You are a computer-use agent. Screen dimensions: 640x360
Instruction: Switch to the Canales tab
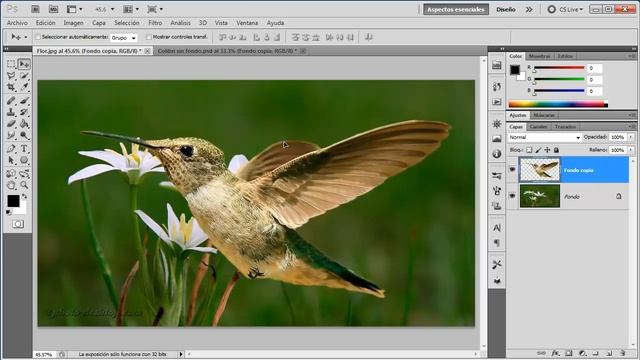[538, 127]
